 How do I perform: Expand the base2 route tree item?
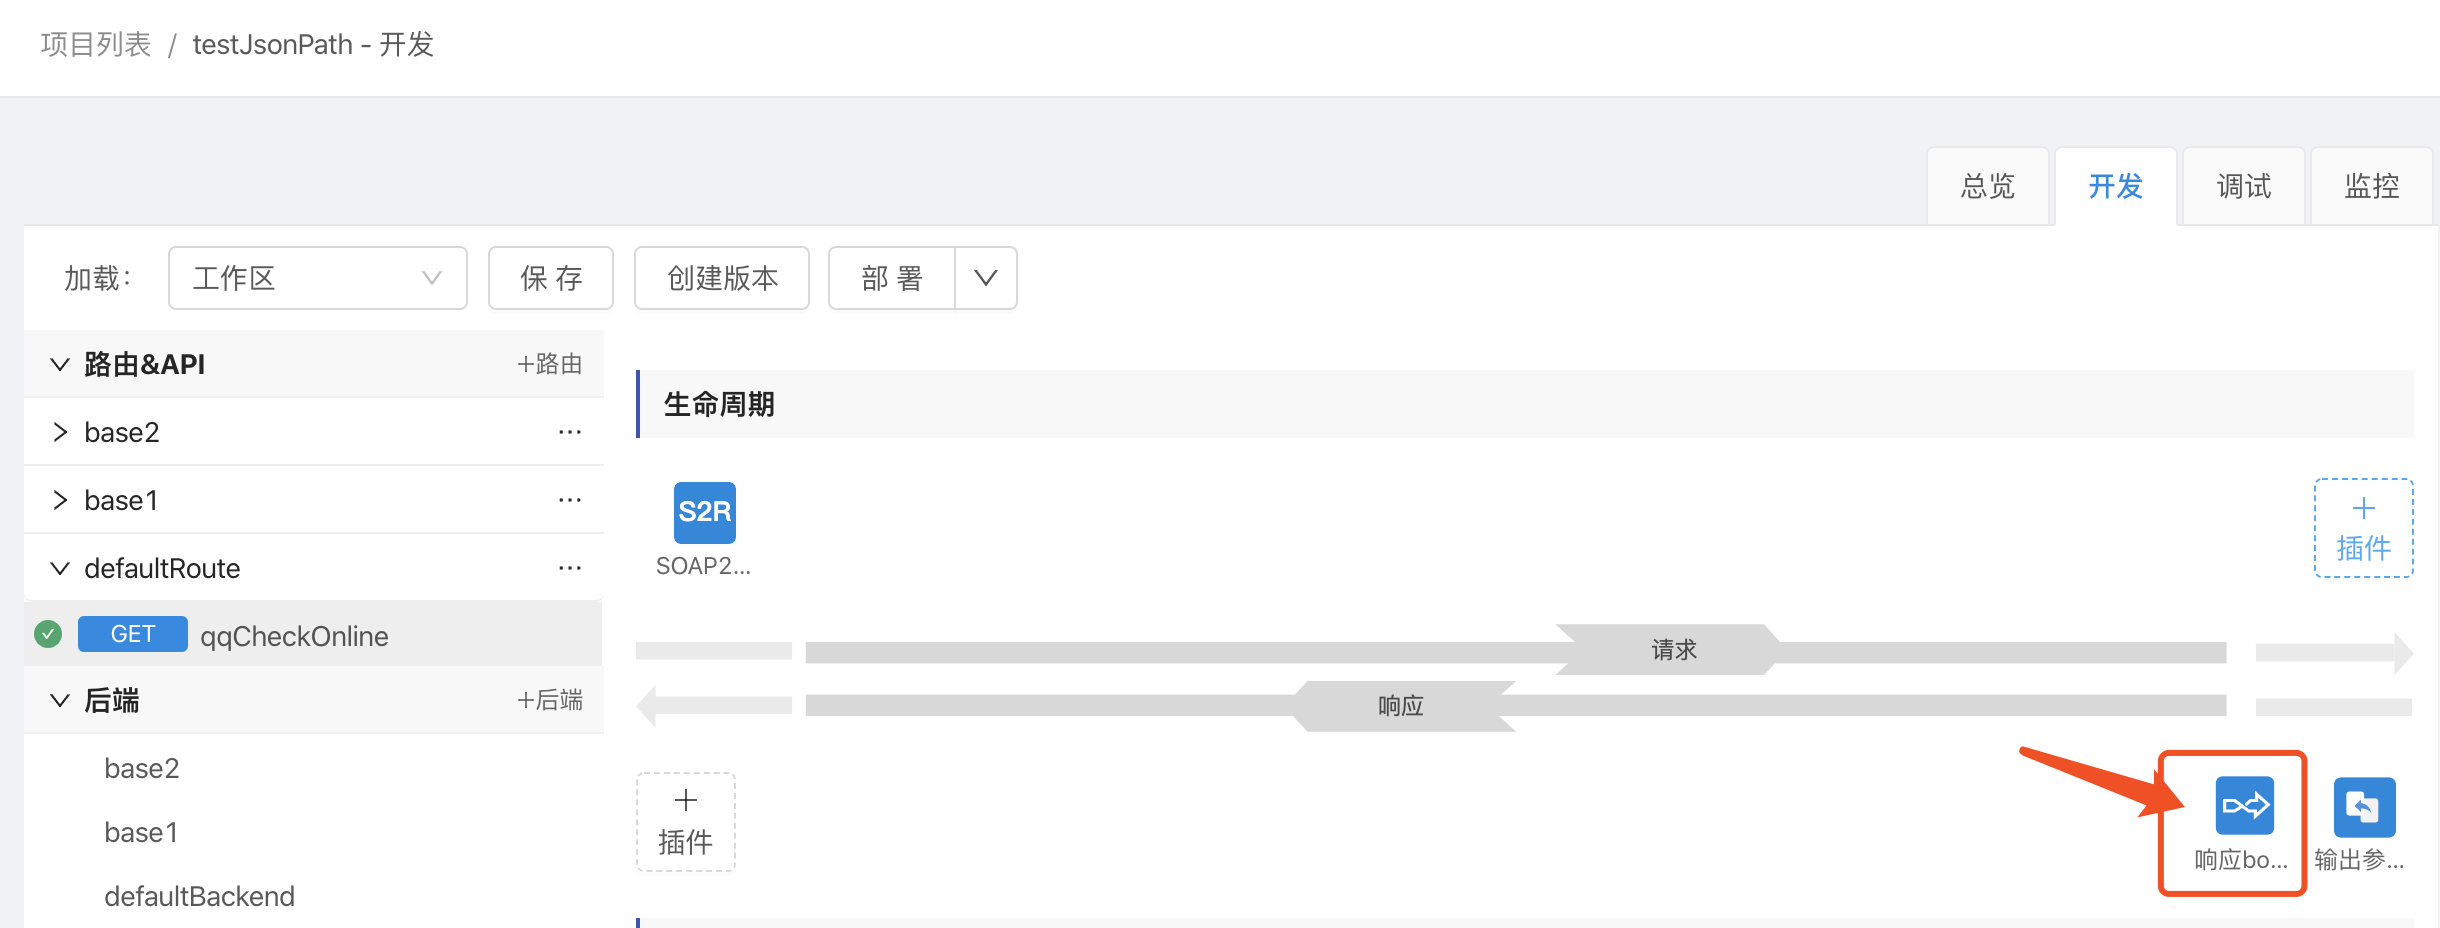coord(60,432)
